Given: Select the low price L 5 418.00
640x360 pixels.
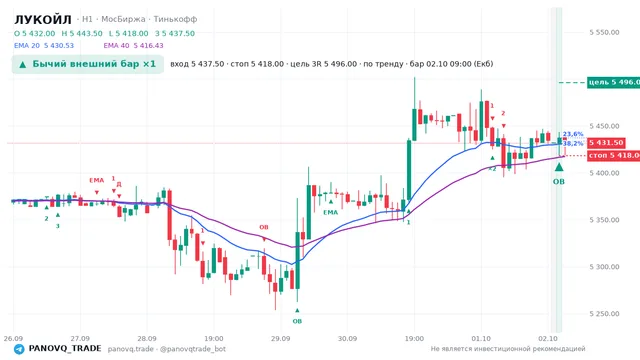Looking at the screenshot, I should (129, 33).
